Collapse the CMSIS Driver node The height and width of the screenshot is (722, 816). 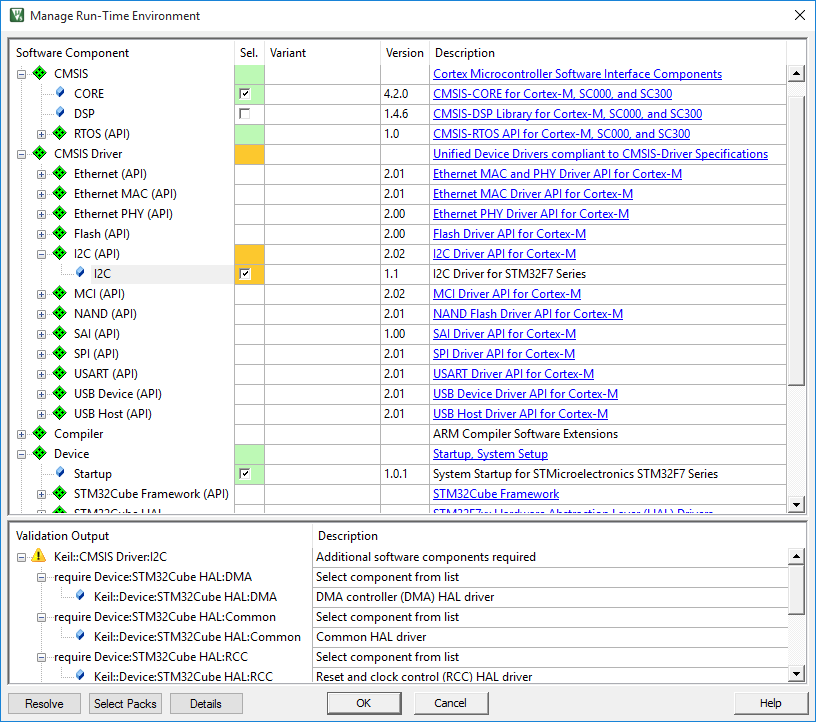(x=21, y=154)
